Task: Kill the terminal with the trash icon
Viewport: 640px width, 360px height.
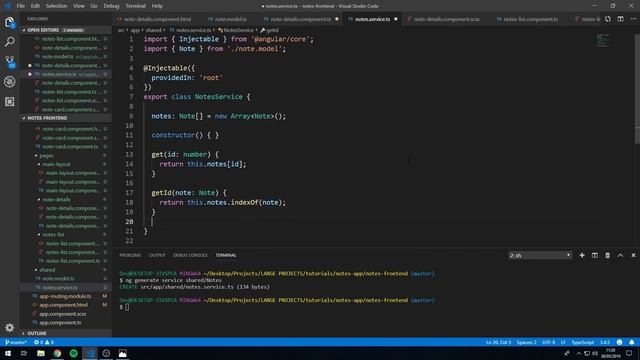Action: [x=607, y=255]
